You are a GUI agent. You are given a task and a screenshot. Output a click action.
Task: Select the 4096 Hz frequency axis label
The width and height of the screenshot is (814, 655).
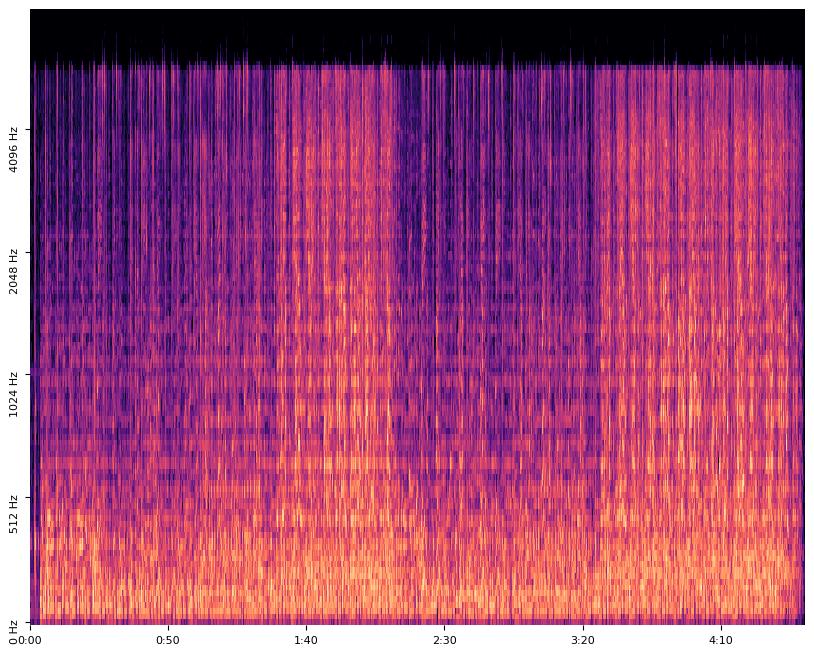point(13,149)
